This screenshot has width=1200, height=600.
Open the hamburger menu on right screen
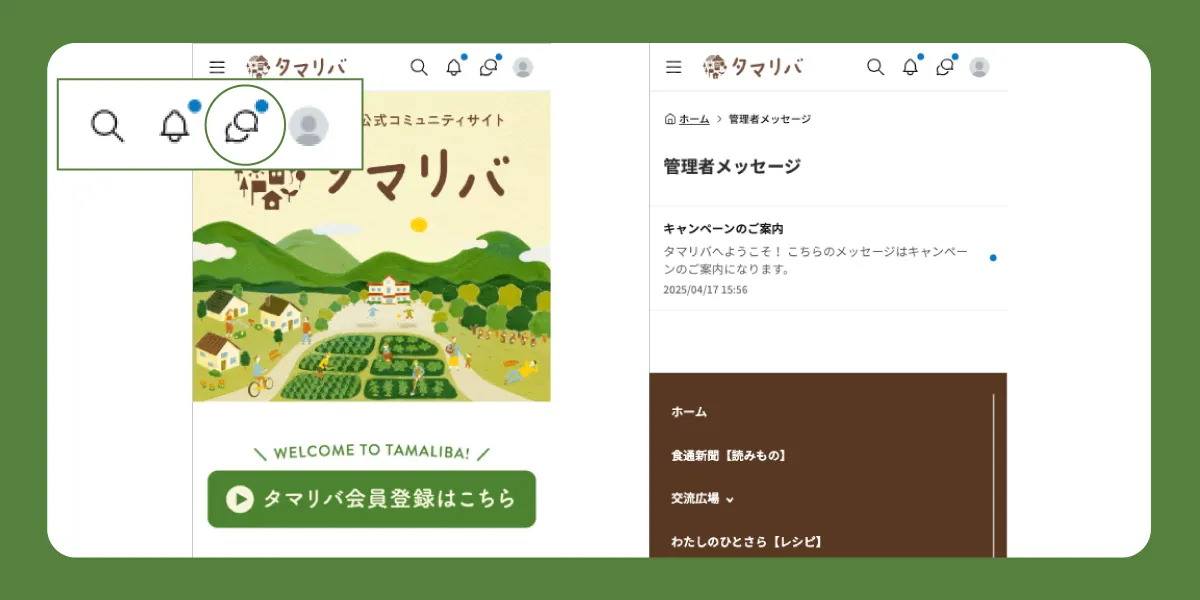click(673, 67)
